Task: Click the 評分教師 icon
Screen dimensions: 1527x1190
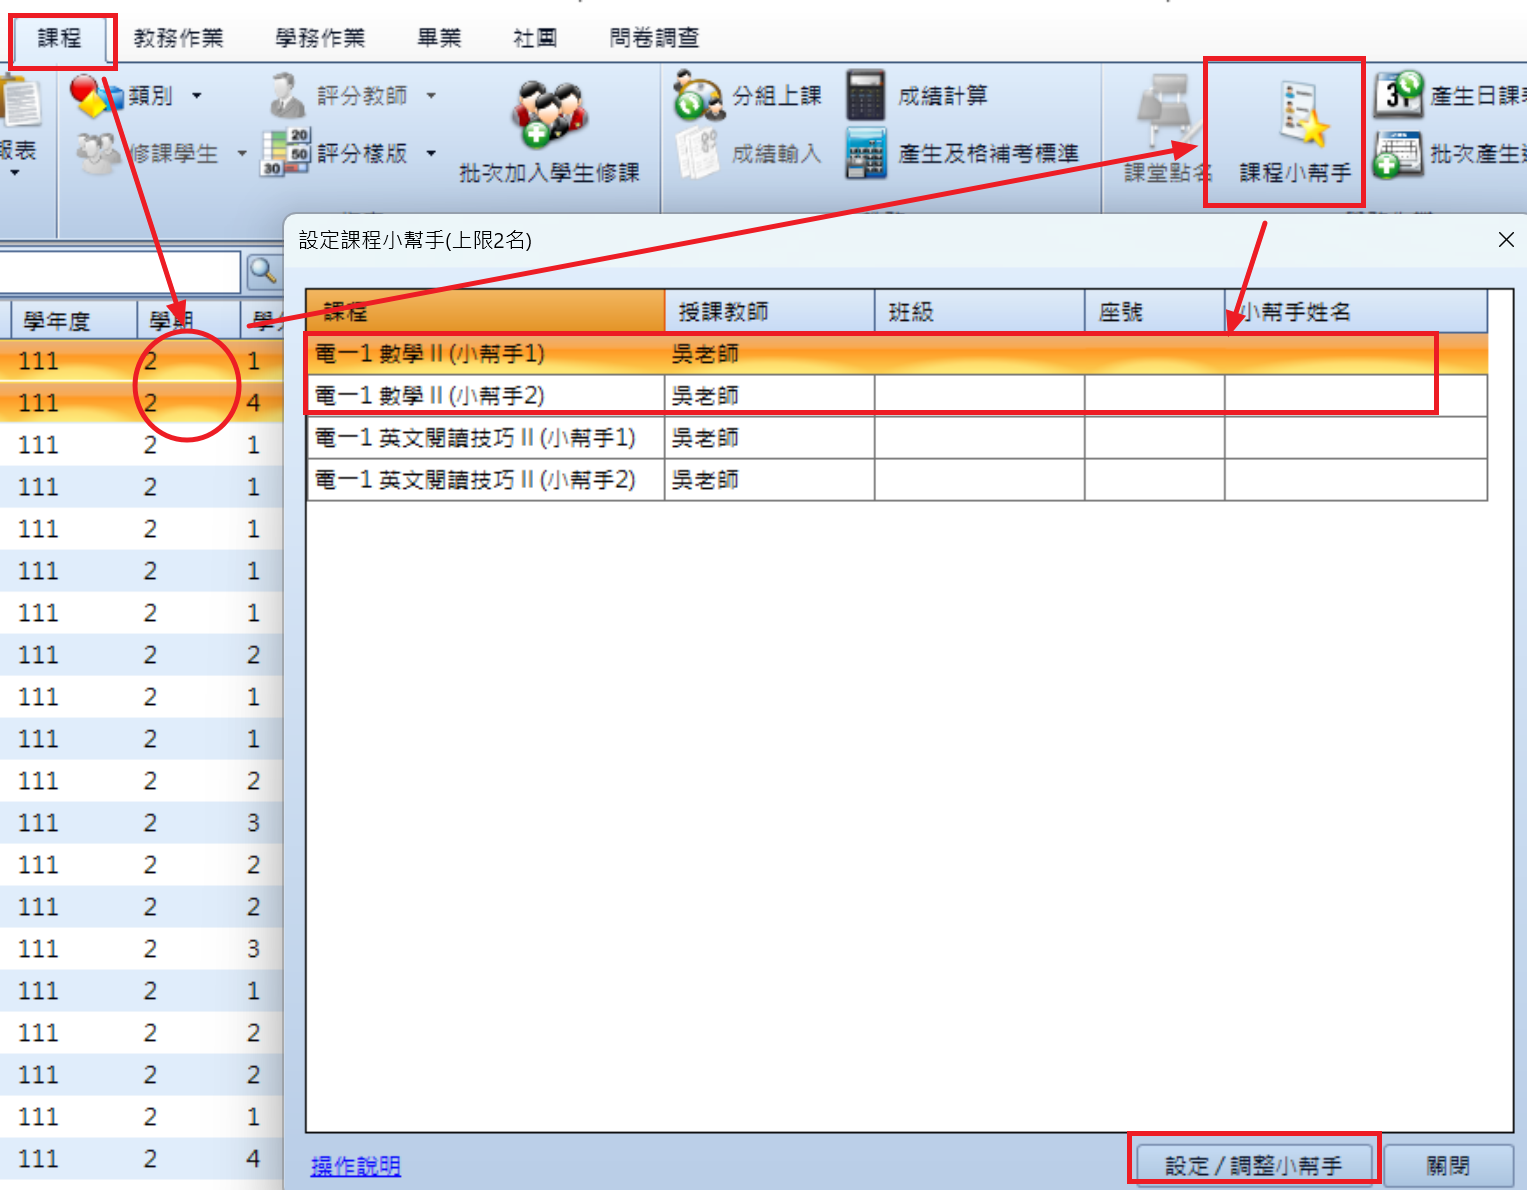Action: pos(287,95)
